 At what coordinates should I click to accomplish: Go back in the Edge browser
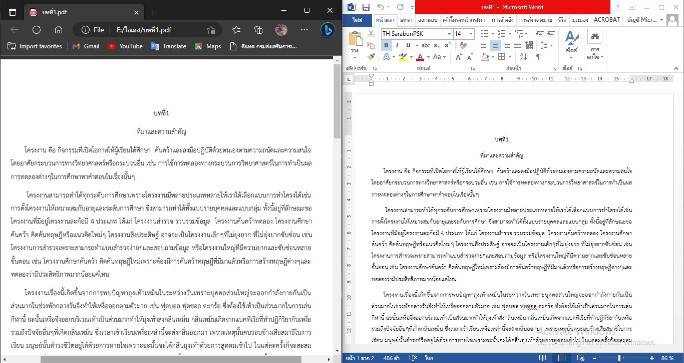pyautogui.click(x=14, y=30)
